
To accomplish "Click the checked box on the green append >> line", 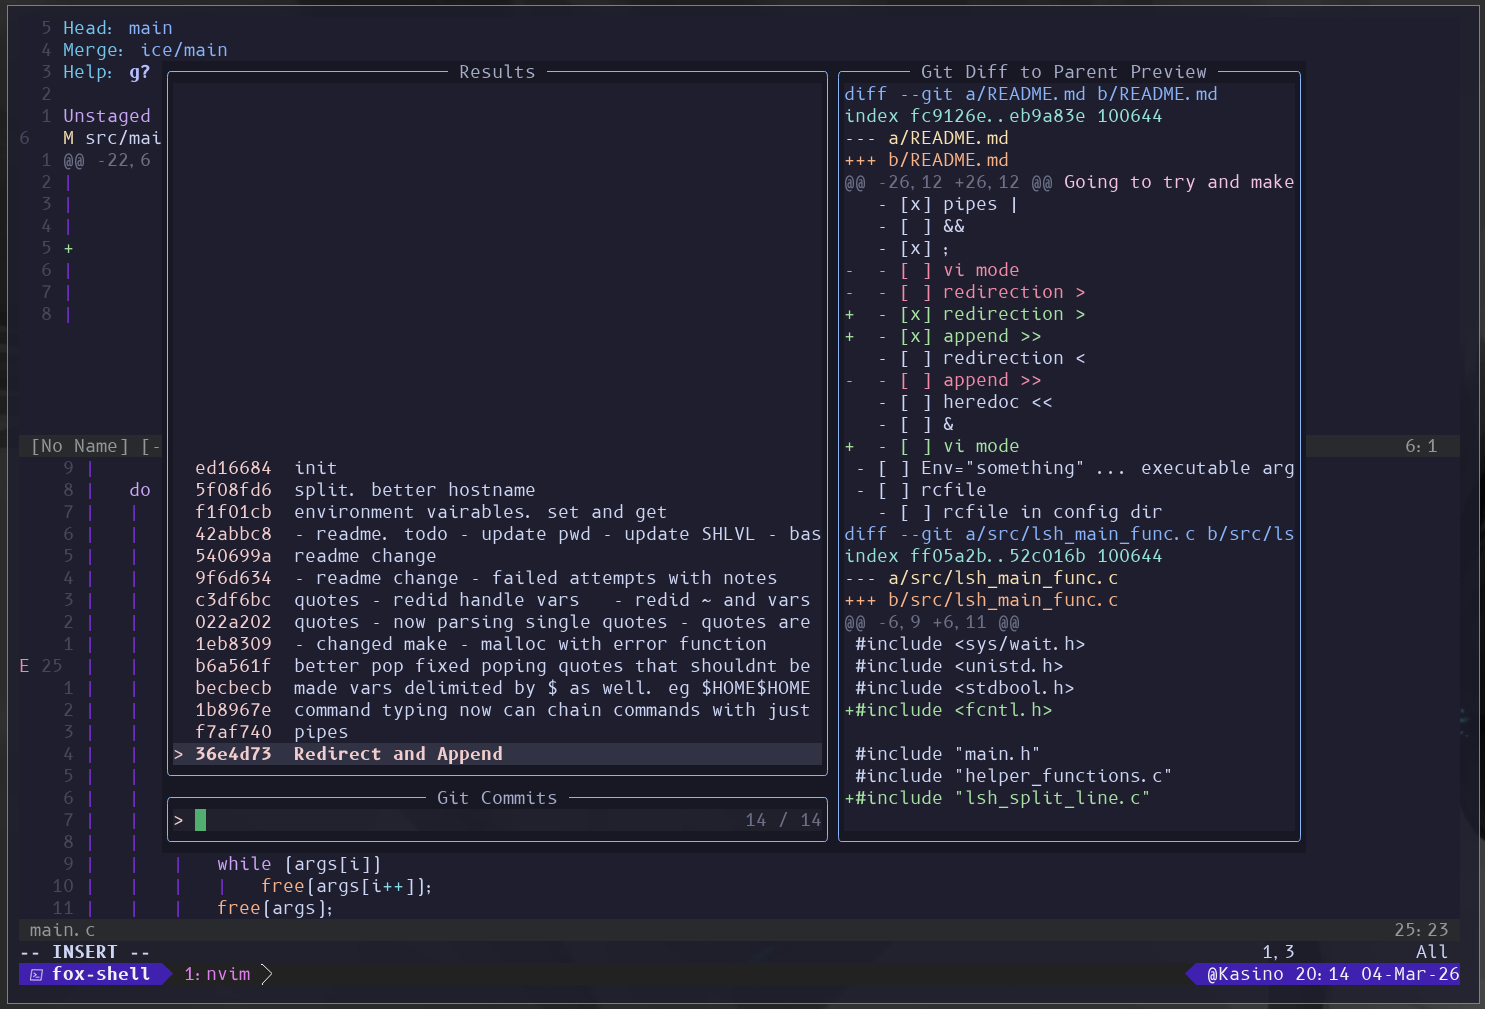I will coord(916,336).
